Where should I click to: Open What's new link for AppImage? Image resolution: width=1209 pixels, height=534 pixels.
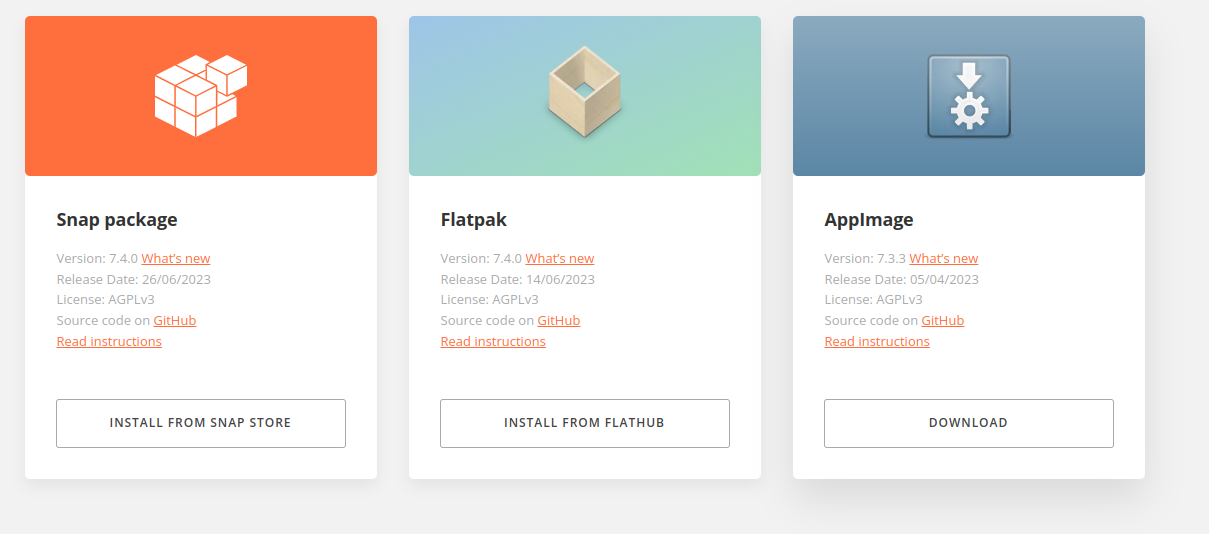pyautogui.click(x=944, y=258)
